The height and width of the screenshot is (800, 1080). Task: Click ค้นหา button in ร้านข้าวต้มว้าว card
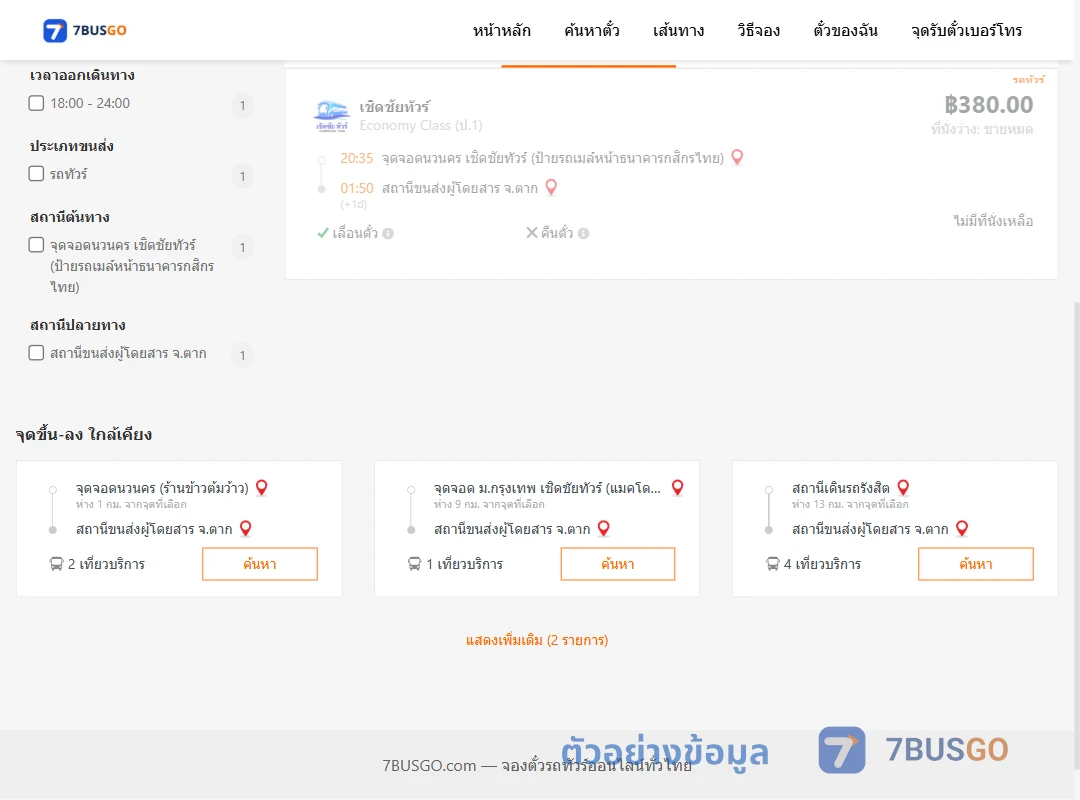[x=260, y=564]
